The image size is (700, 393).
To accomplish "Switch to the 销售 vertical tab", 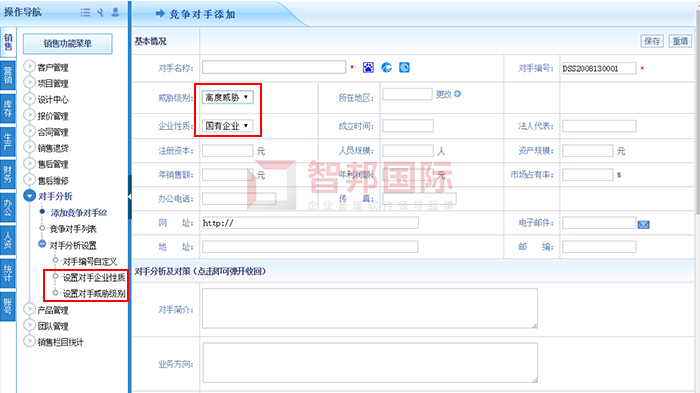I will coord(8,42).
